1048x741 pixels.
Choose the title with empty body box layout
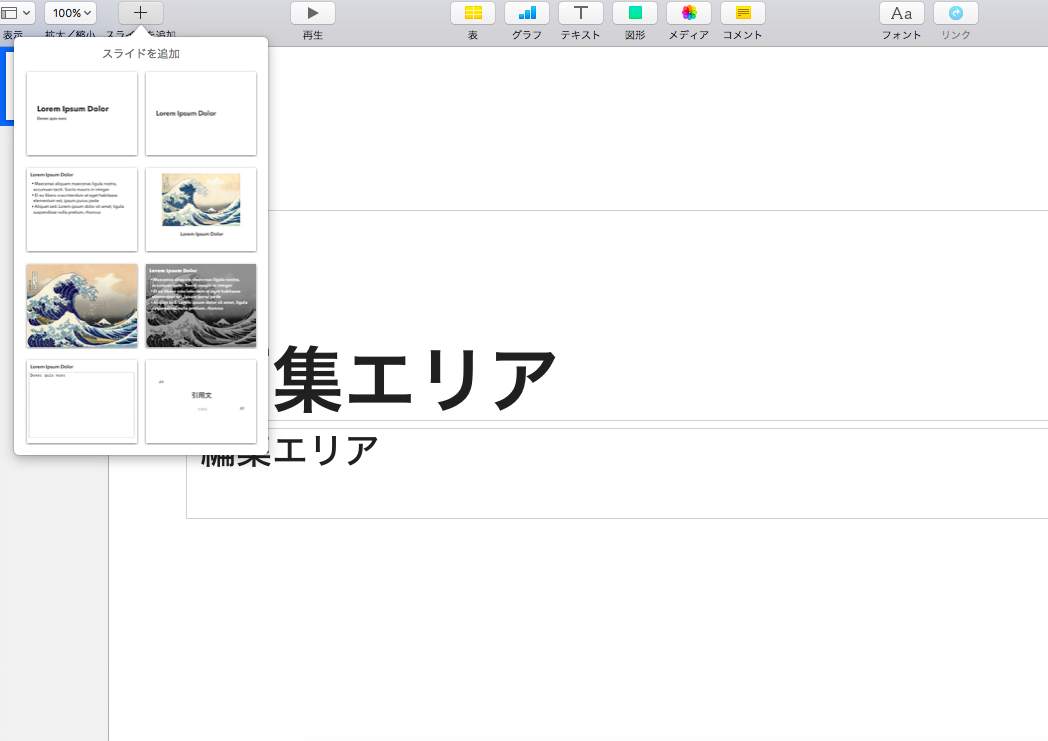pos(82,402)
